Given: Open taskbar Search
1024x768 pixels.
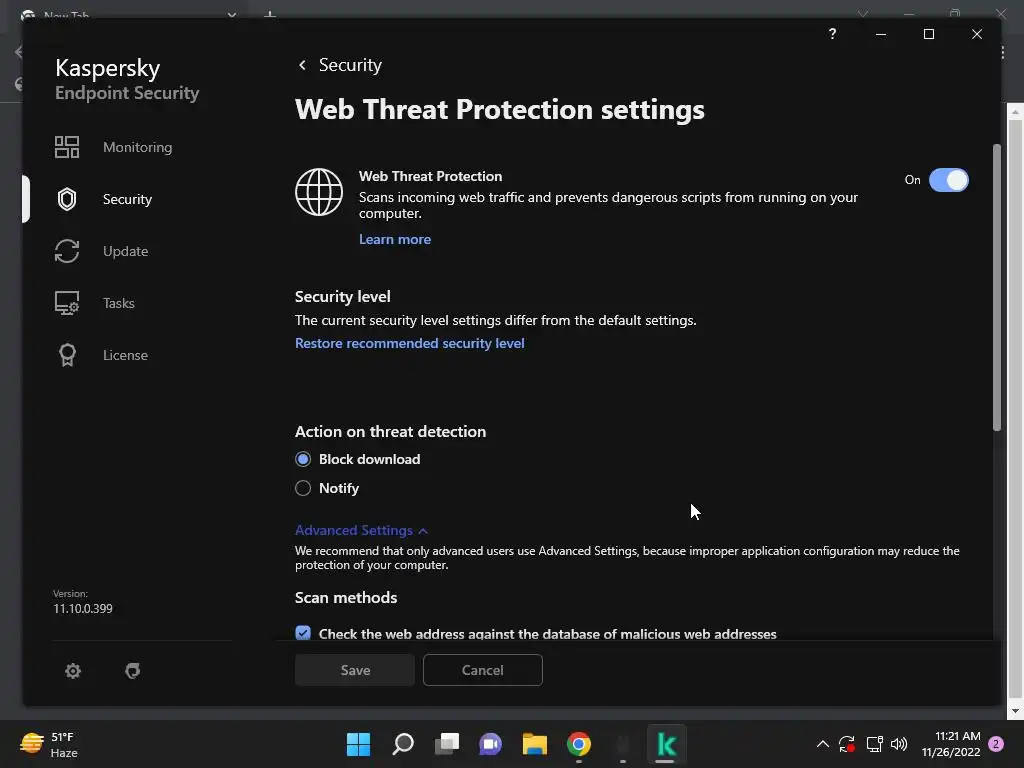Looking at the screenshot, I should (402, 744).
